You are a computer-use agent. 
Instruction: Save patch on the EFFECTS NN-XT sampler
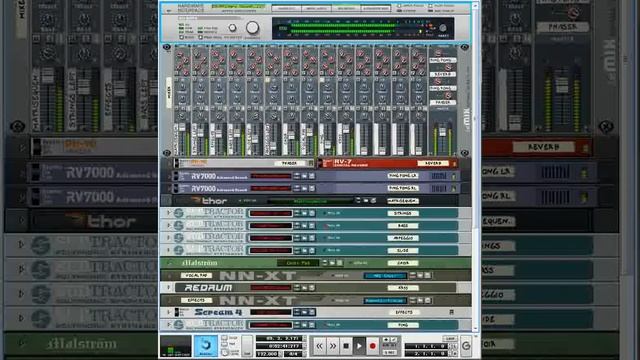pos(428,300)
